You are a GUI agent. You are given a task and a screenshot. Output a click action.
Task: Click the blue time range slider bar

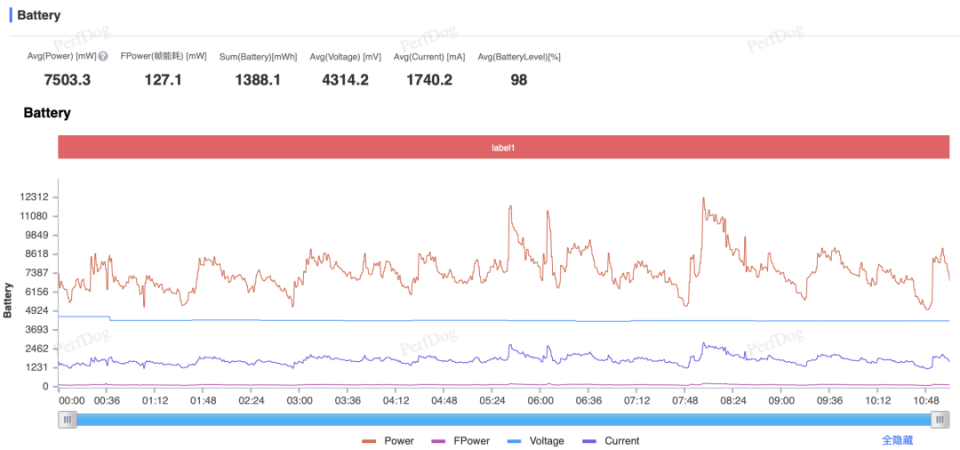pyautogui.click(x=504, y=419)
